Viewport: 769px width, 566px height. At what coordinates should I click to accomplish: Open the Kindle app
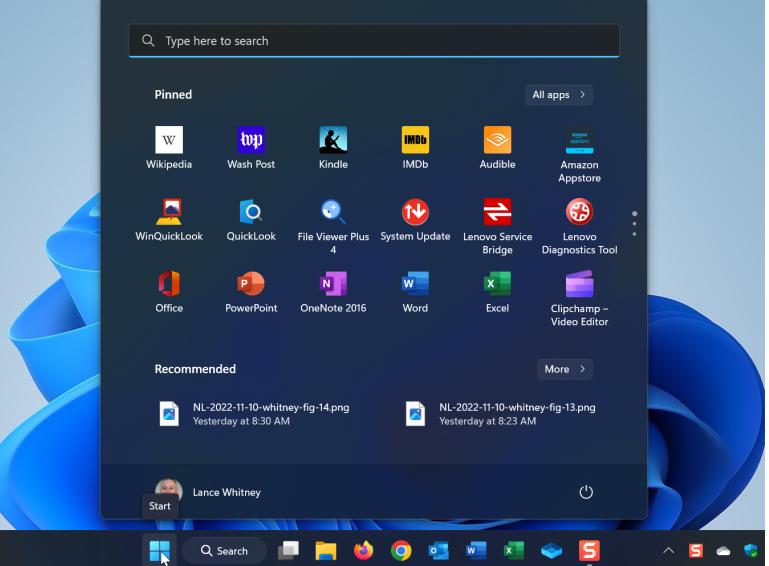pyautogui.click(x=333, y=147)
